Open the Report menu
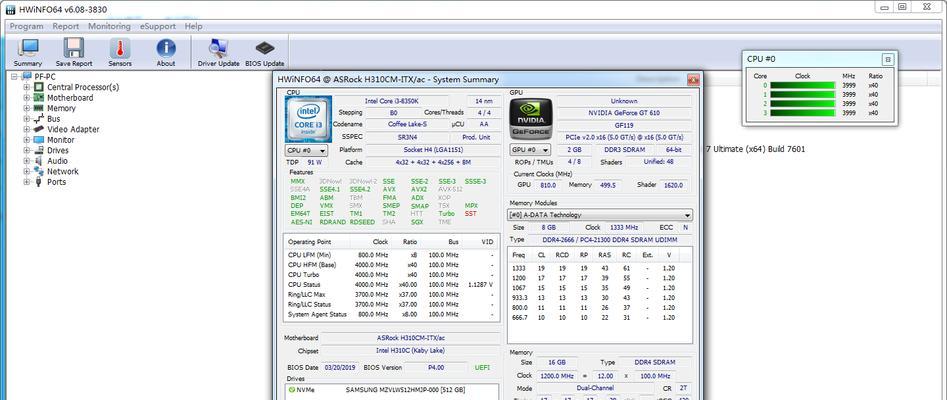 65,27
